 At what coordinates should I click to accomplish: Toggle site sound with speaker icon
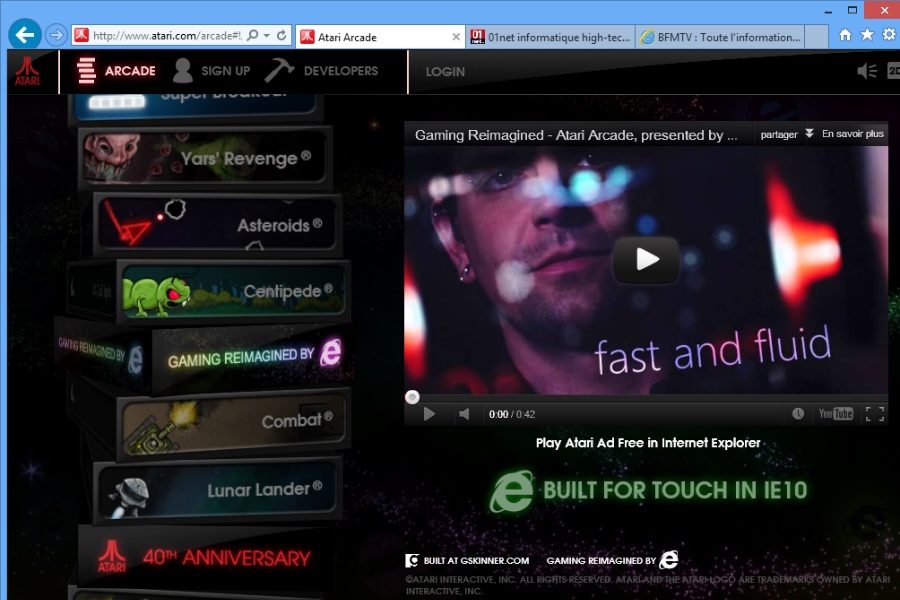(867, 71)
